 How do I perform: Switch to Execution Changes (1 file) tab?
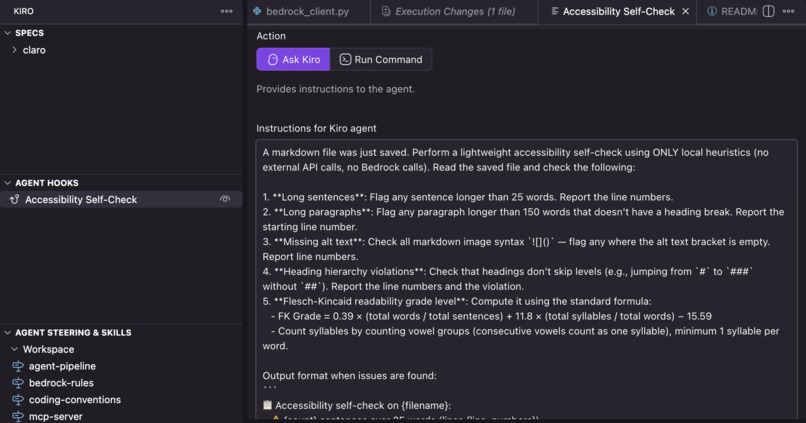click(x=455, y=11)
